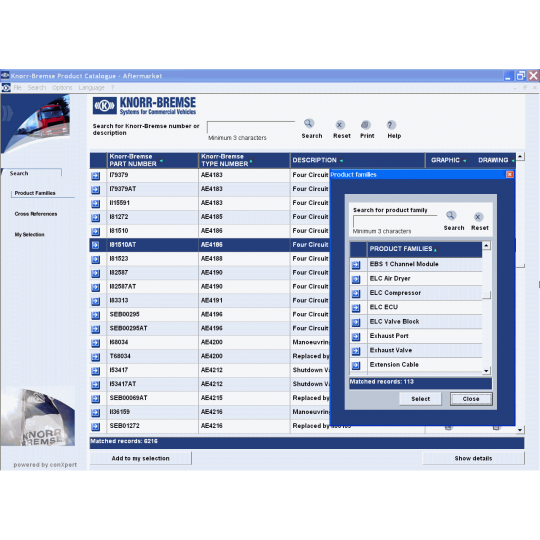Click the Show details button
The width and height of the screenshot is (540, 540).
pos(473,458)
